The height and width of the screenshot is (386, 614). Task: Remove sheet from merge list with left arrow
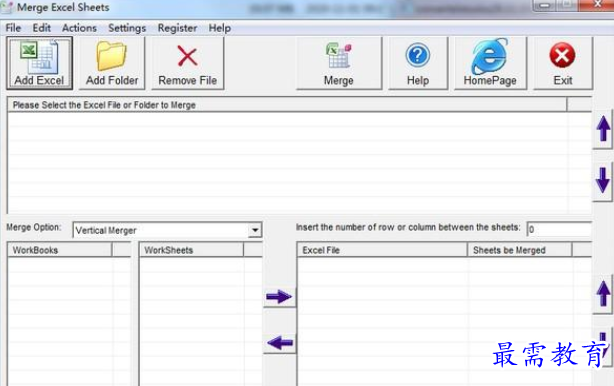click(x=279, y=343)
